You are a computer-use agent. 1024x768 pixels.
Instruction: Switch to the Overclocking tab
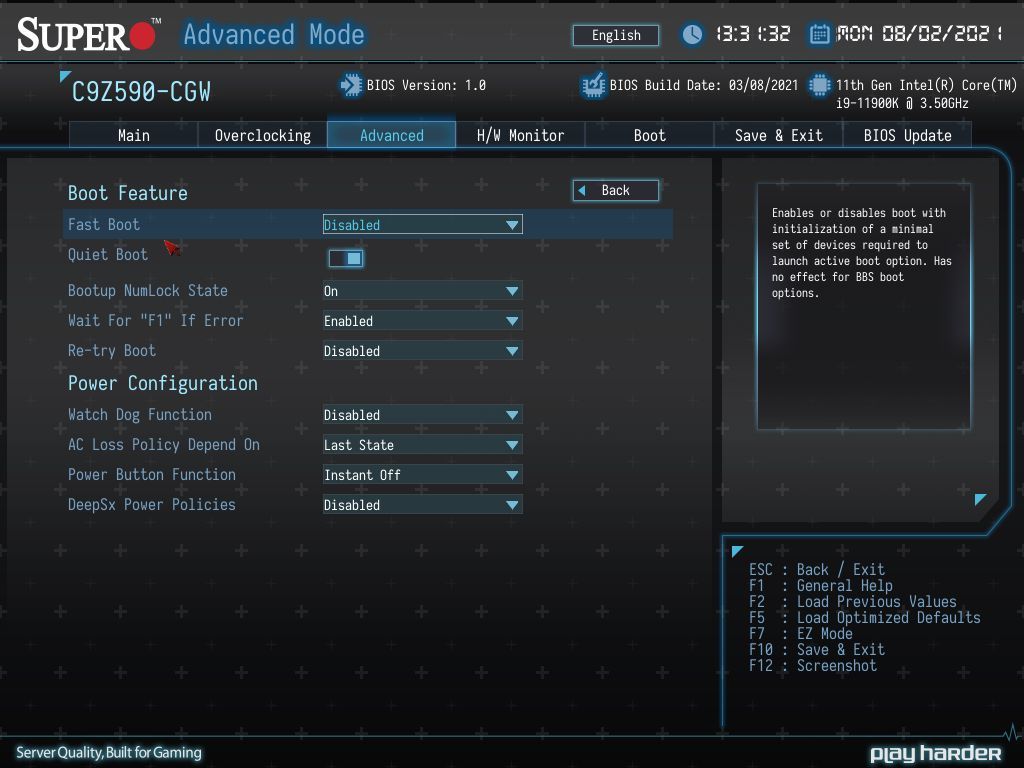263,135
